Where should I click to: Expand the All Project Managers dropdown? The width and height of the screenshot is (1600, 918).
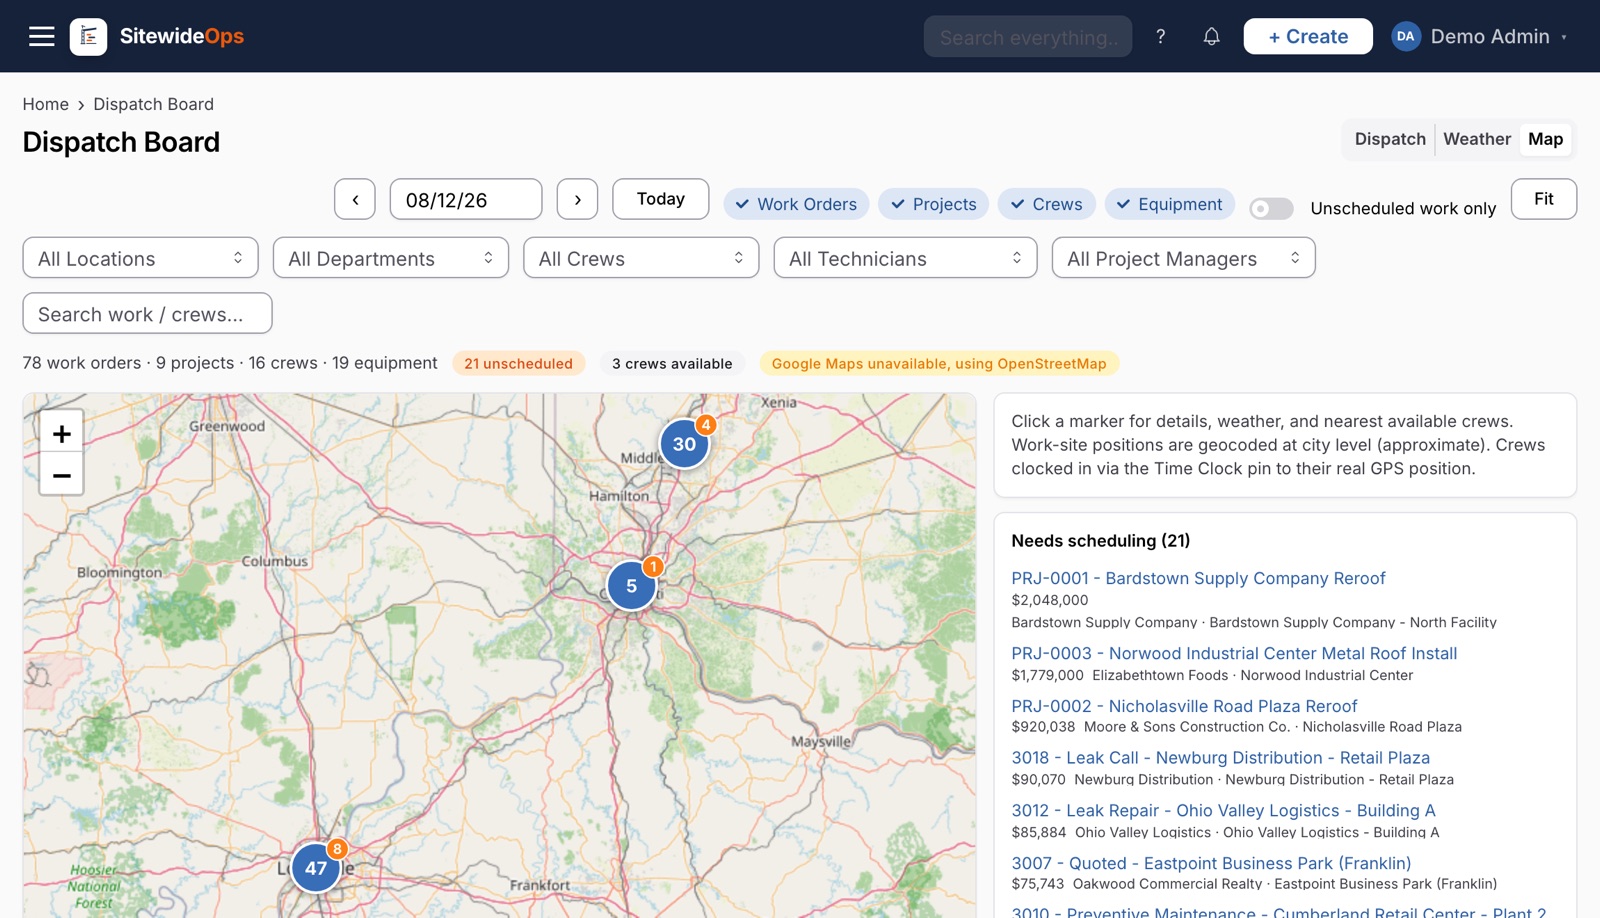[1183, 258]
